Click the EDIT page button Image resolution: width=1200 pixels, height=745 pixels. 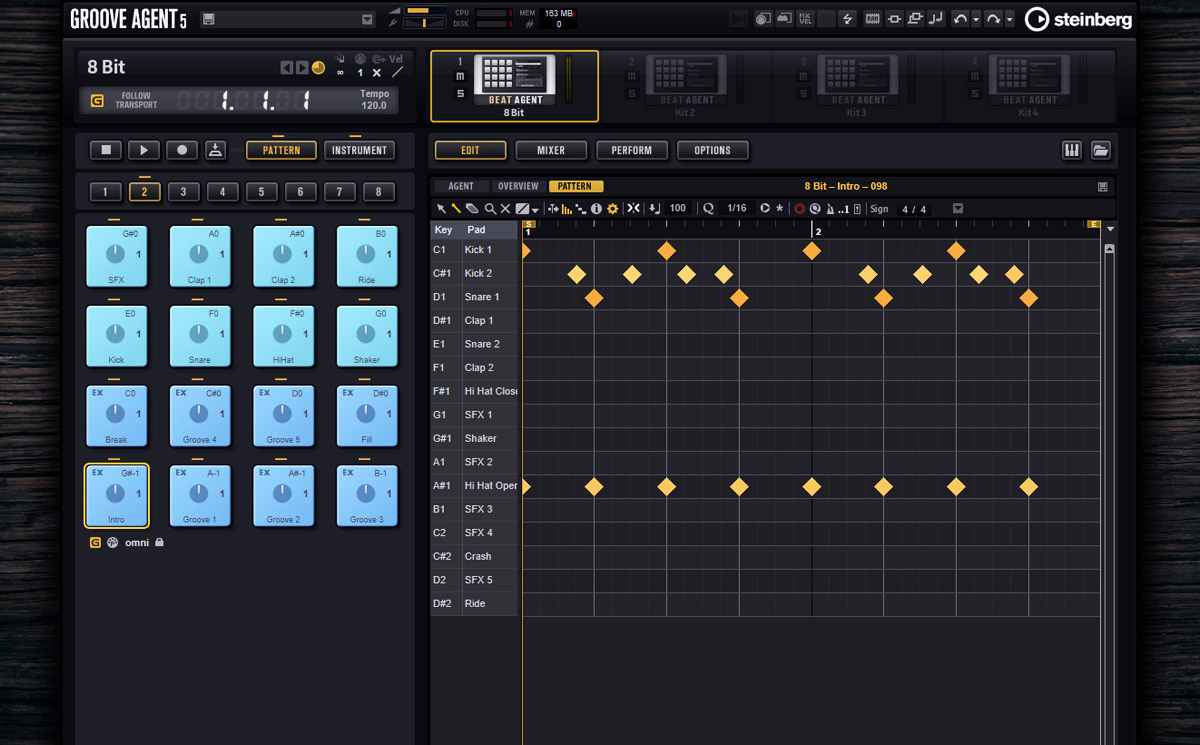pos(470,150)
